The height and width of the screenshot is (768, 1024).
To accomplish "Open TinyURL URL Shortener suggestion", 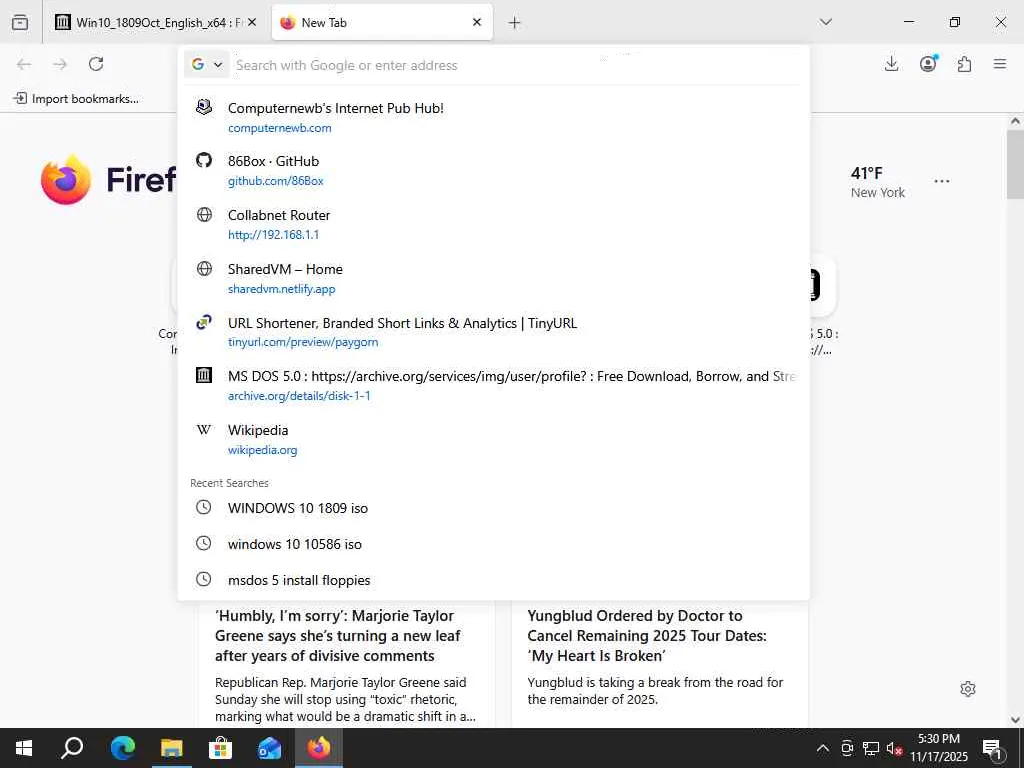I will 494,332.
